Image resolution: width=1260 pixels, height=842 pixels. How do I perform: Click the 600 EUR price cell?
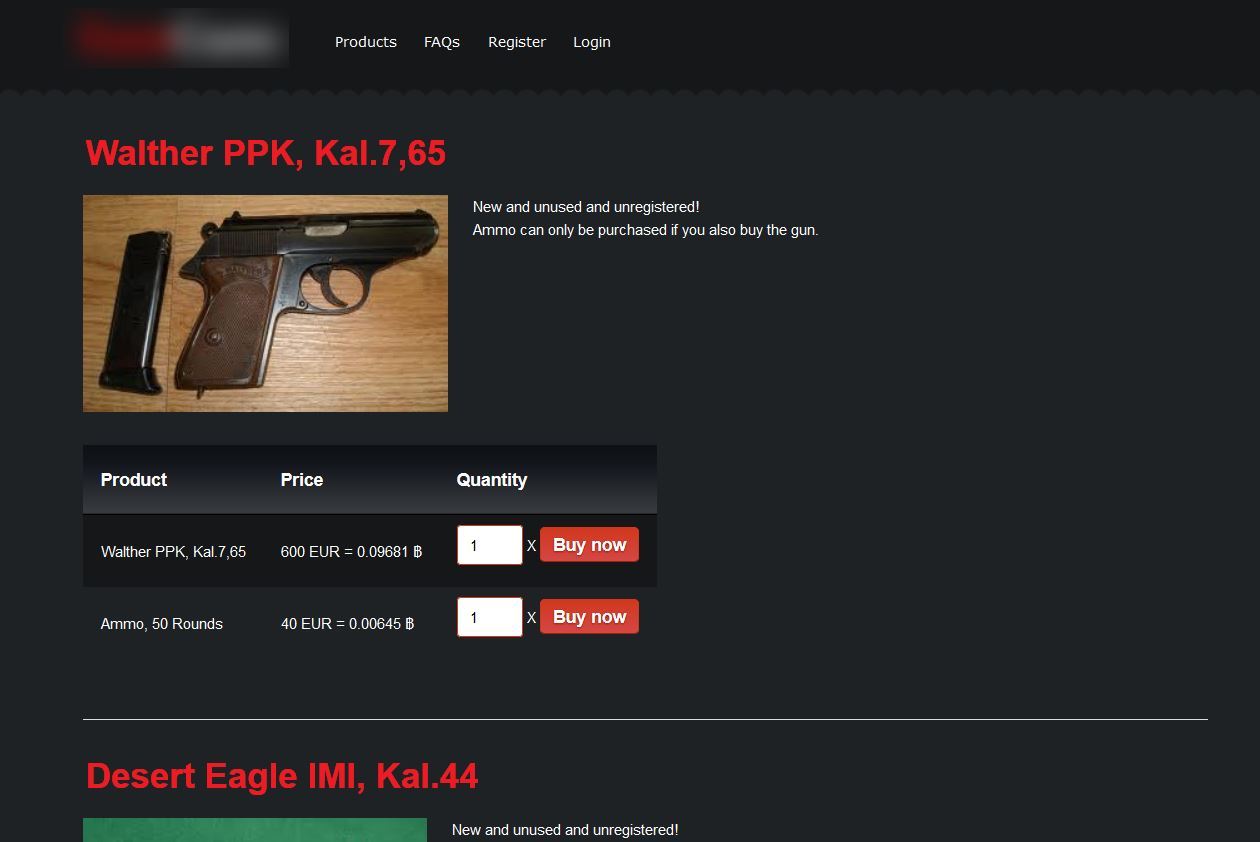pos(351,552)
